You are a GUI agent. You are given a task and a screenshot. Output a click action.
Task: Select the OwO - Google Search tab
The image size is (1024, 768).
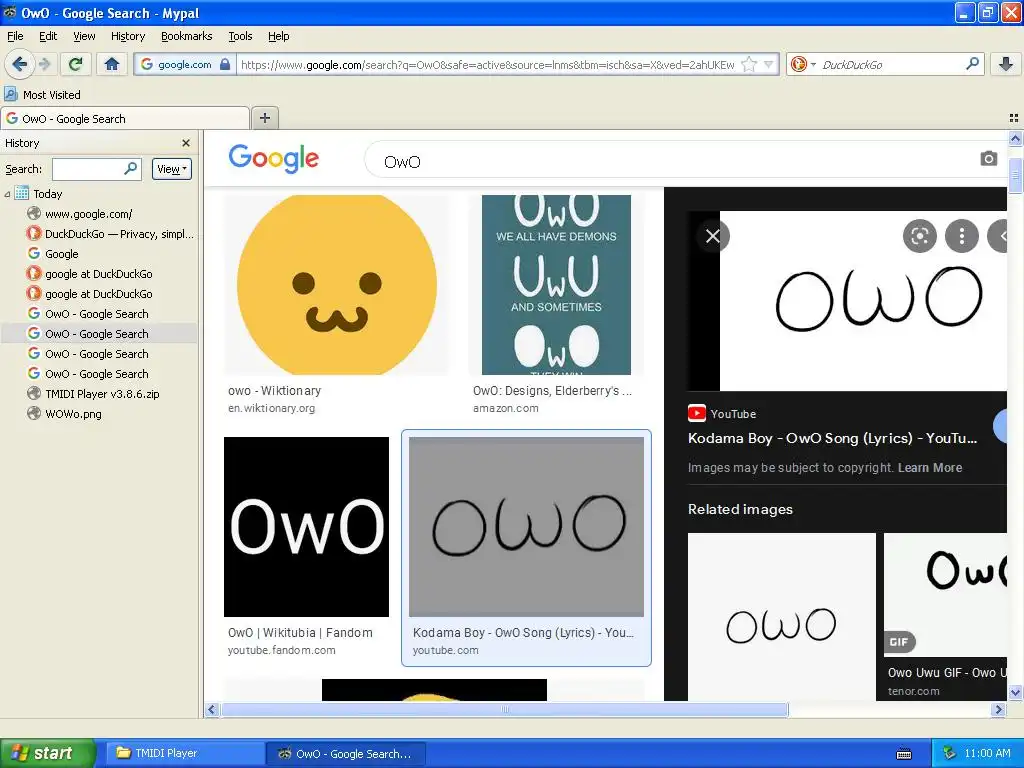pyautogui.click(x=125, y=119)
